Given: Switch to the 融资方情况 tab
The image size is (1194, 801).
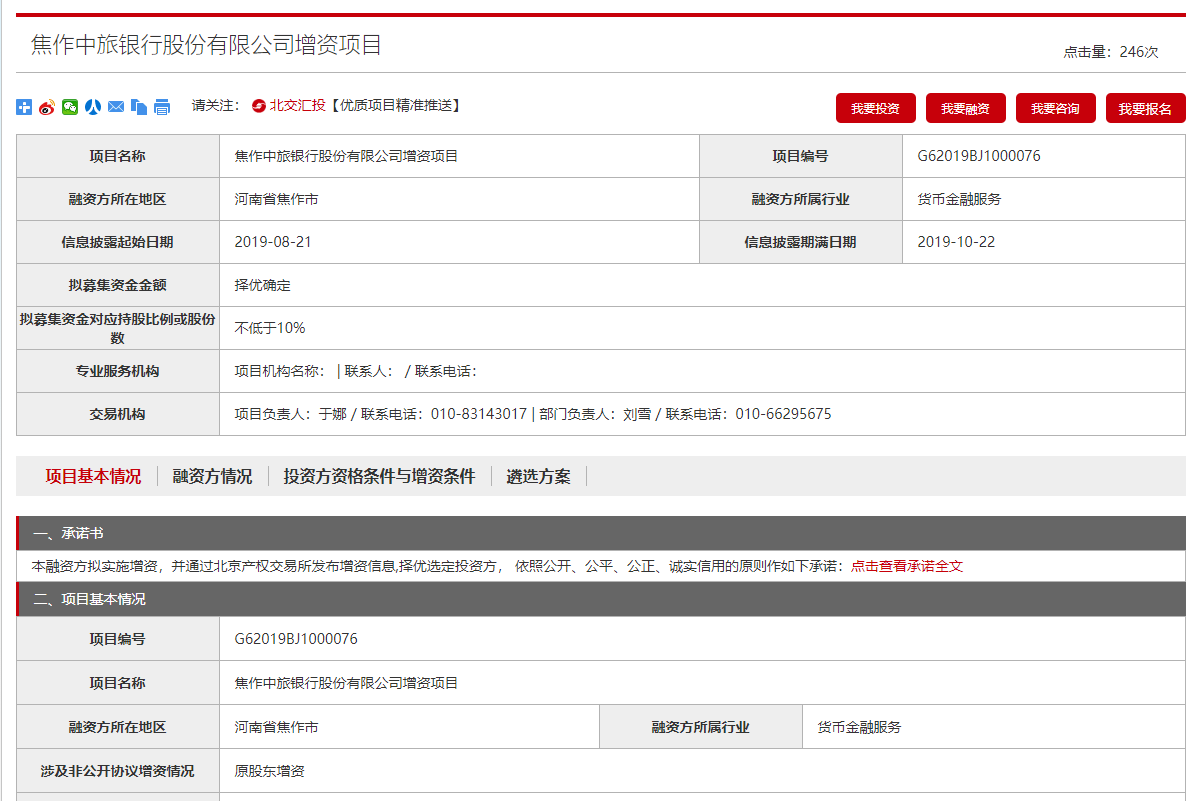Looking at the screenshot, I should click(214, 476).
